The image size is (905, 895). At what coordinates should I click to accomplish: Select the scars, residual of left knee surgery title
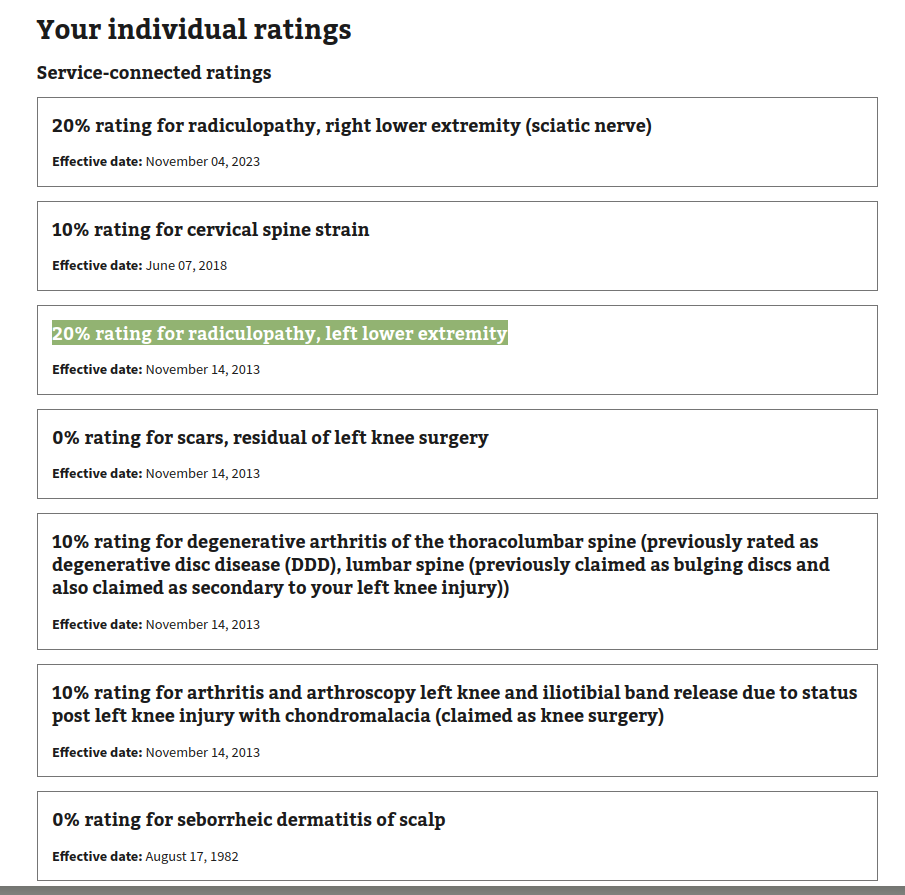(x=270, y=438)
